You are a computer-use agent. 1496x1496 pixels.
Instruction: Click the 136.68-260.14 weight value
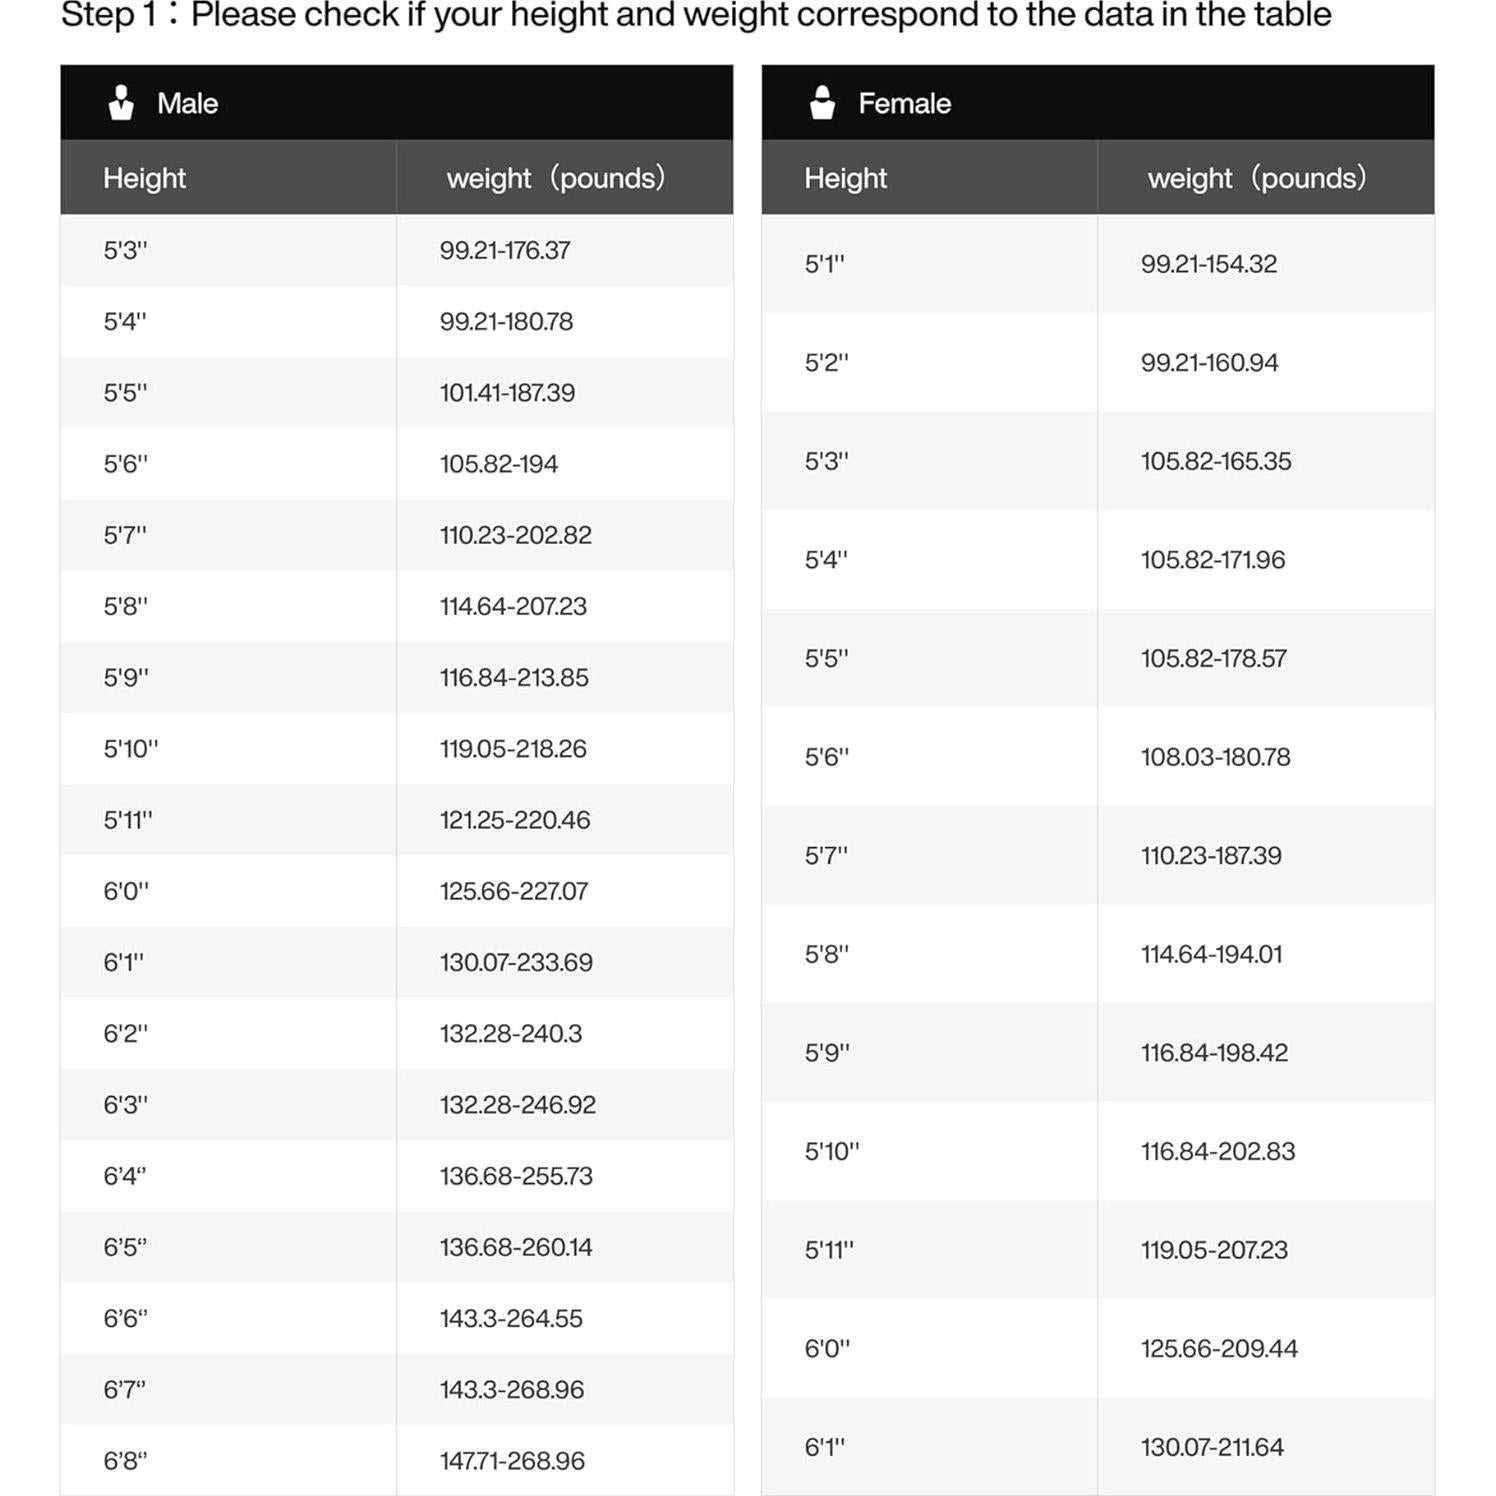pyautogui.click(x=516, y=1247)
